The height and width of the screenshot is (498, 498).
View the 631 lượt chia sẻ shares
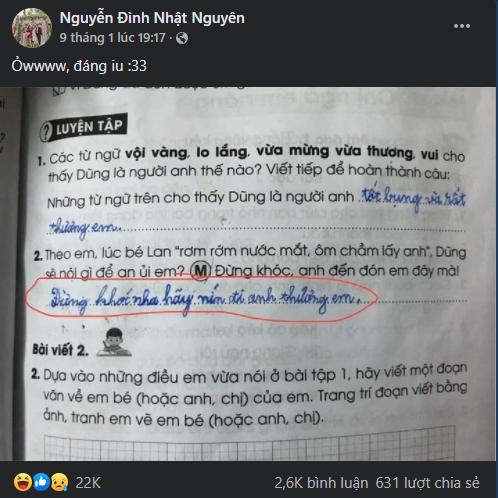(x=427, y=483)
